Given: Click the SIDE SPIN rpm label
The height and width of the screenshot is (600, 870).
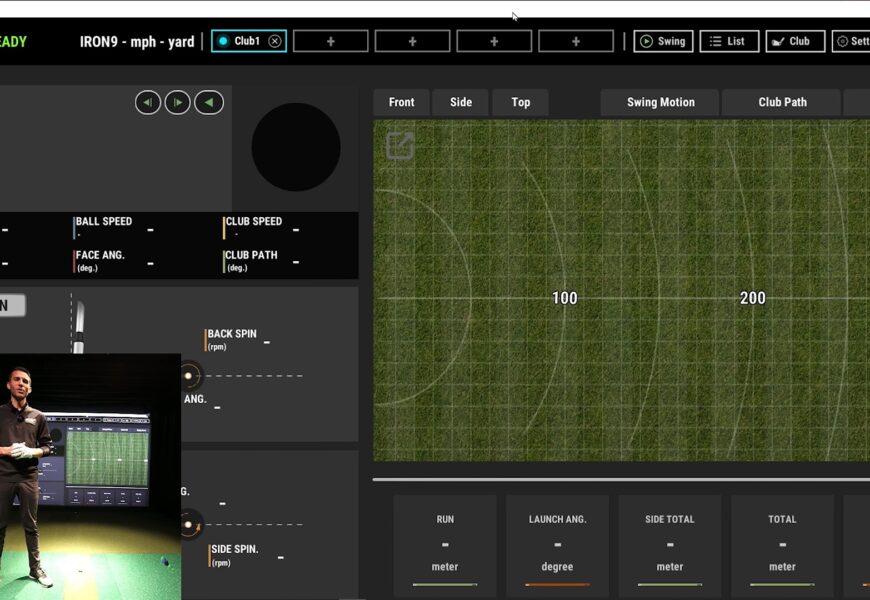Looking at the screenshot, I should [235, 554].
